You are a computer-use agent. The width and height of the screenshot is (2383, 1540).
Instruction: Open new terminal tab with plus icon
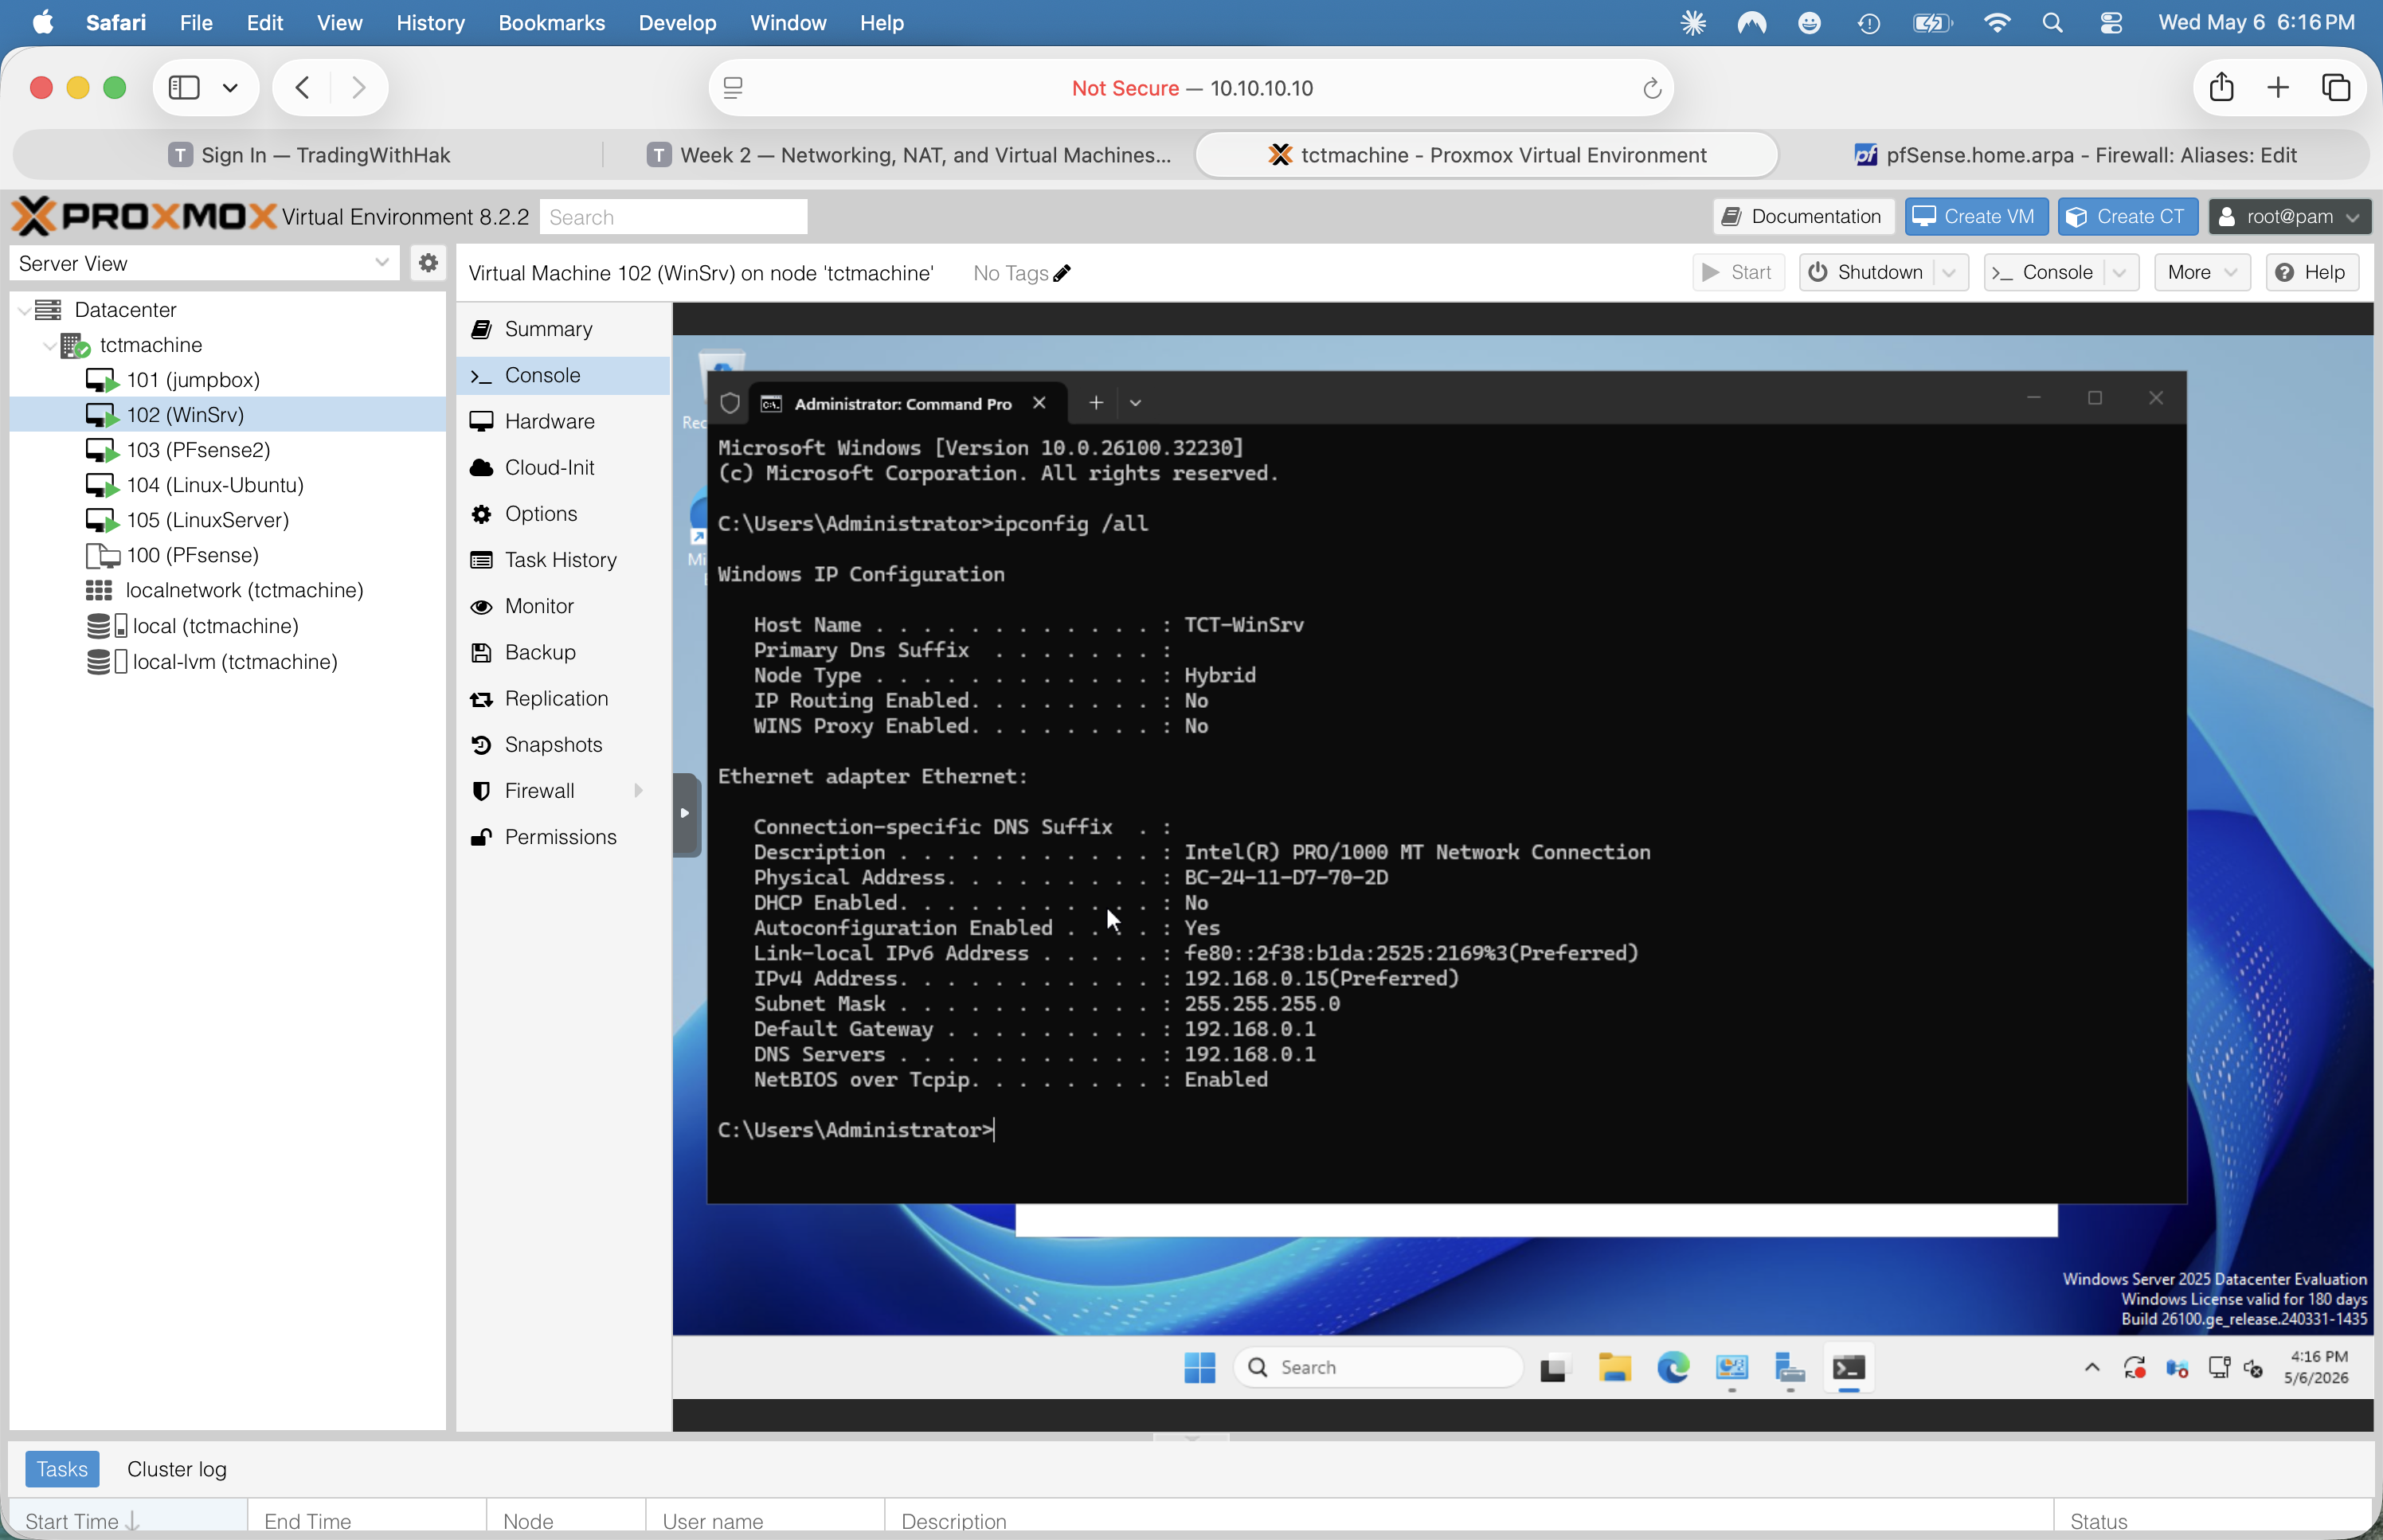[x=1096, y=402]
